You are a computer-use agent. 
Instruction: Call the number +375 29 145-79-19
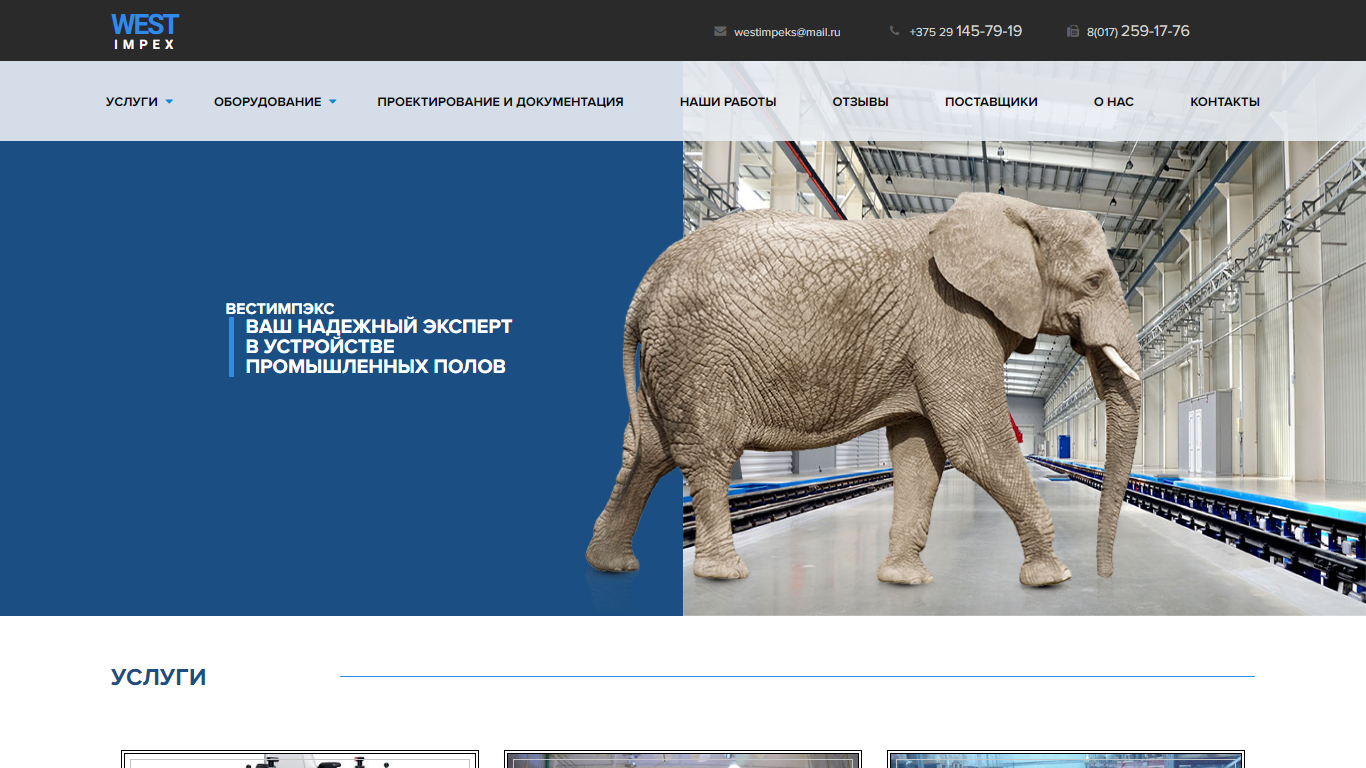[x=966, y=31]
